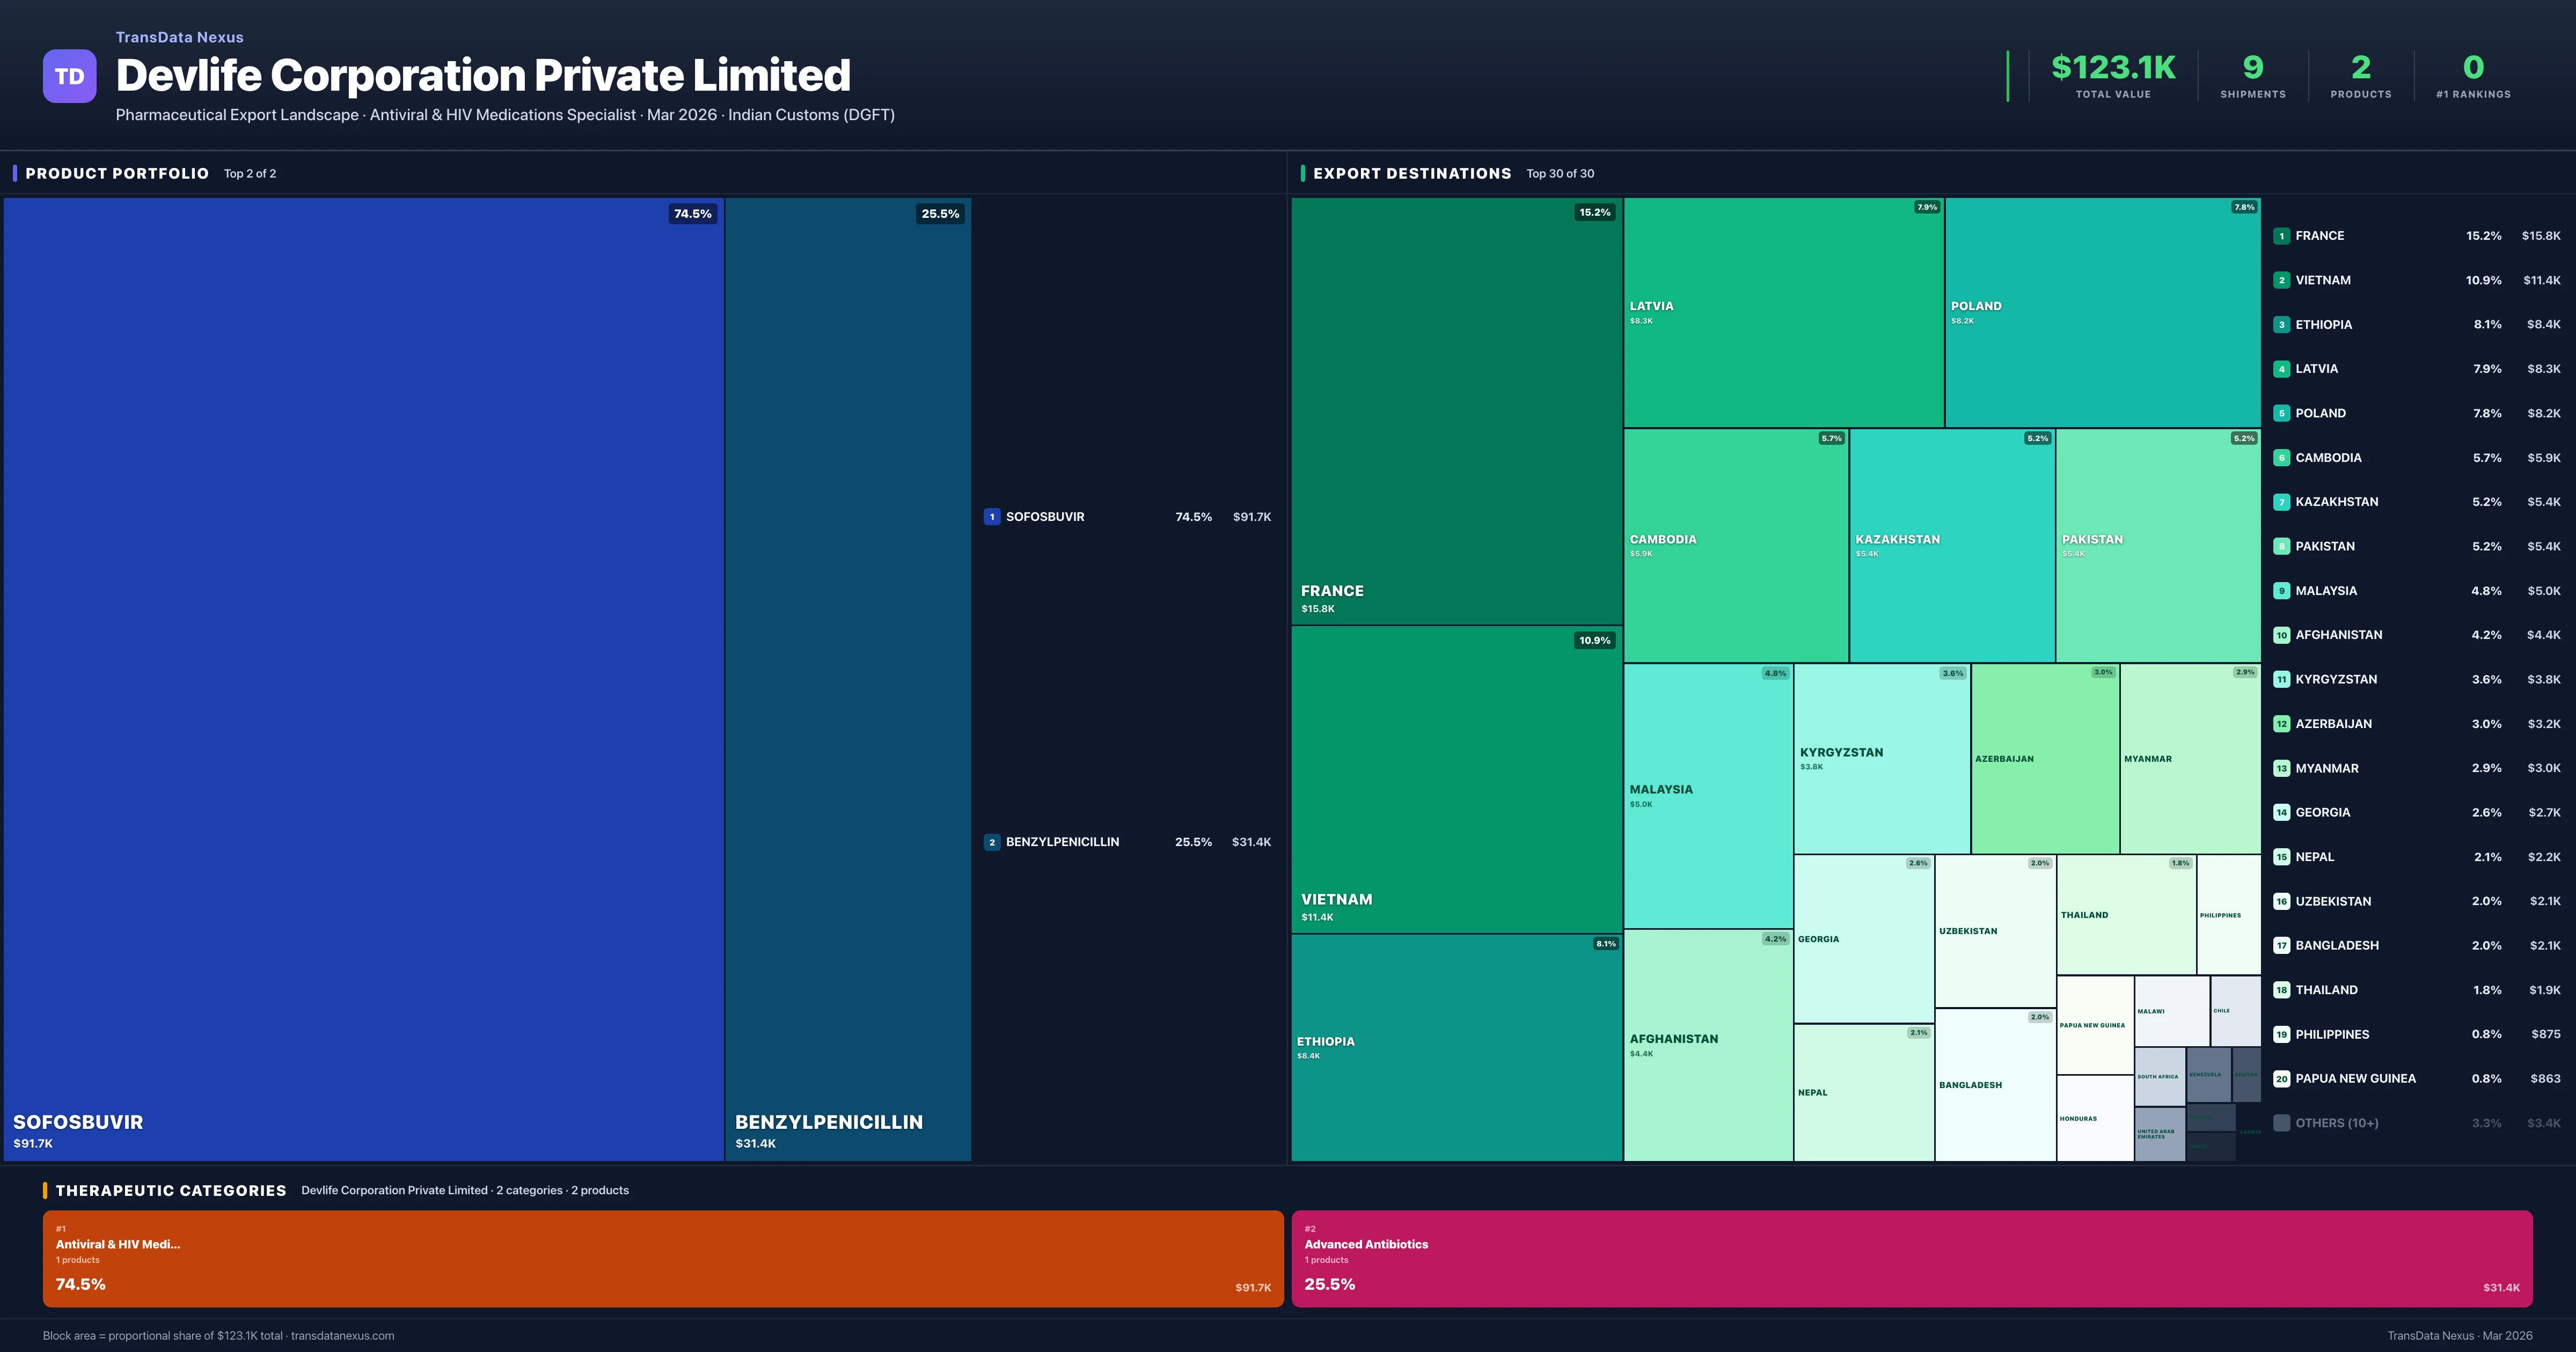Open the Antiviral & HIV category card
The height and width of the screenshot is (1352, 2576).
coord(662,1258)
